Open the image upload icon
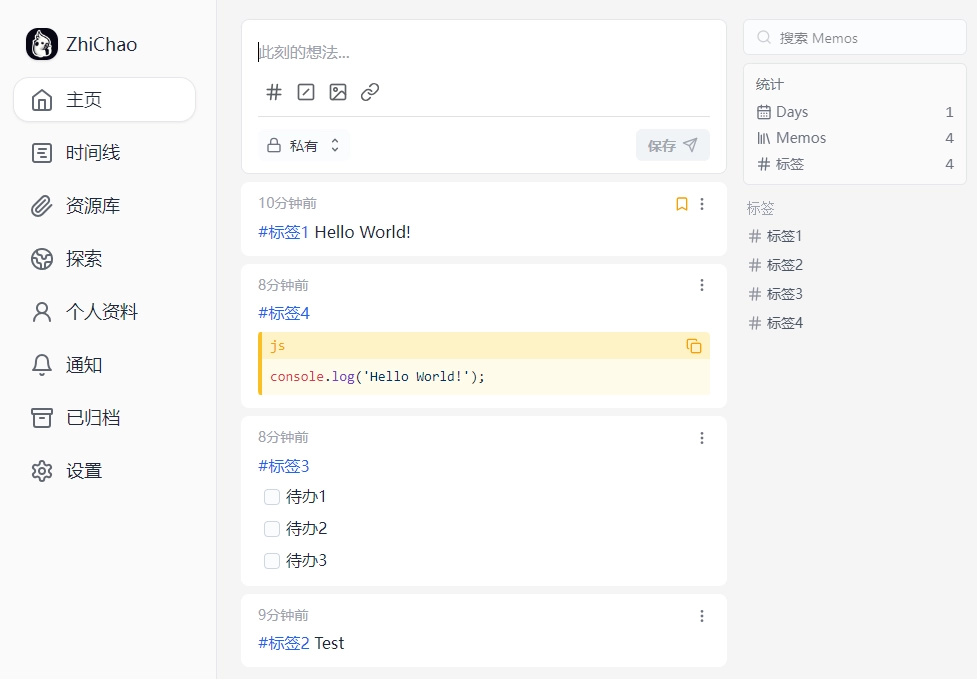 coord(338,92)
